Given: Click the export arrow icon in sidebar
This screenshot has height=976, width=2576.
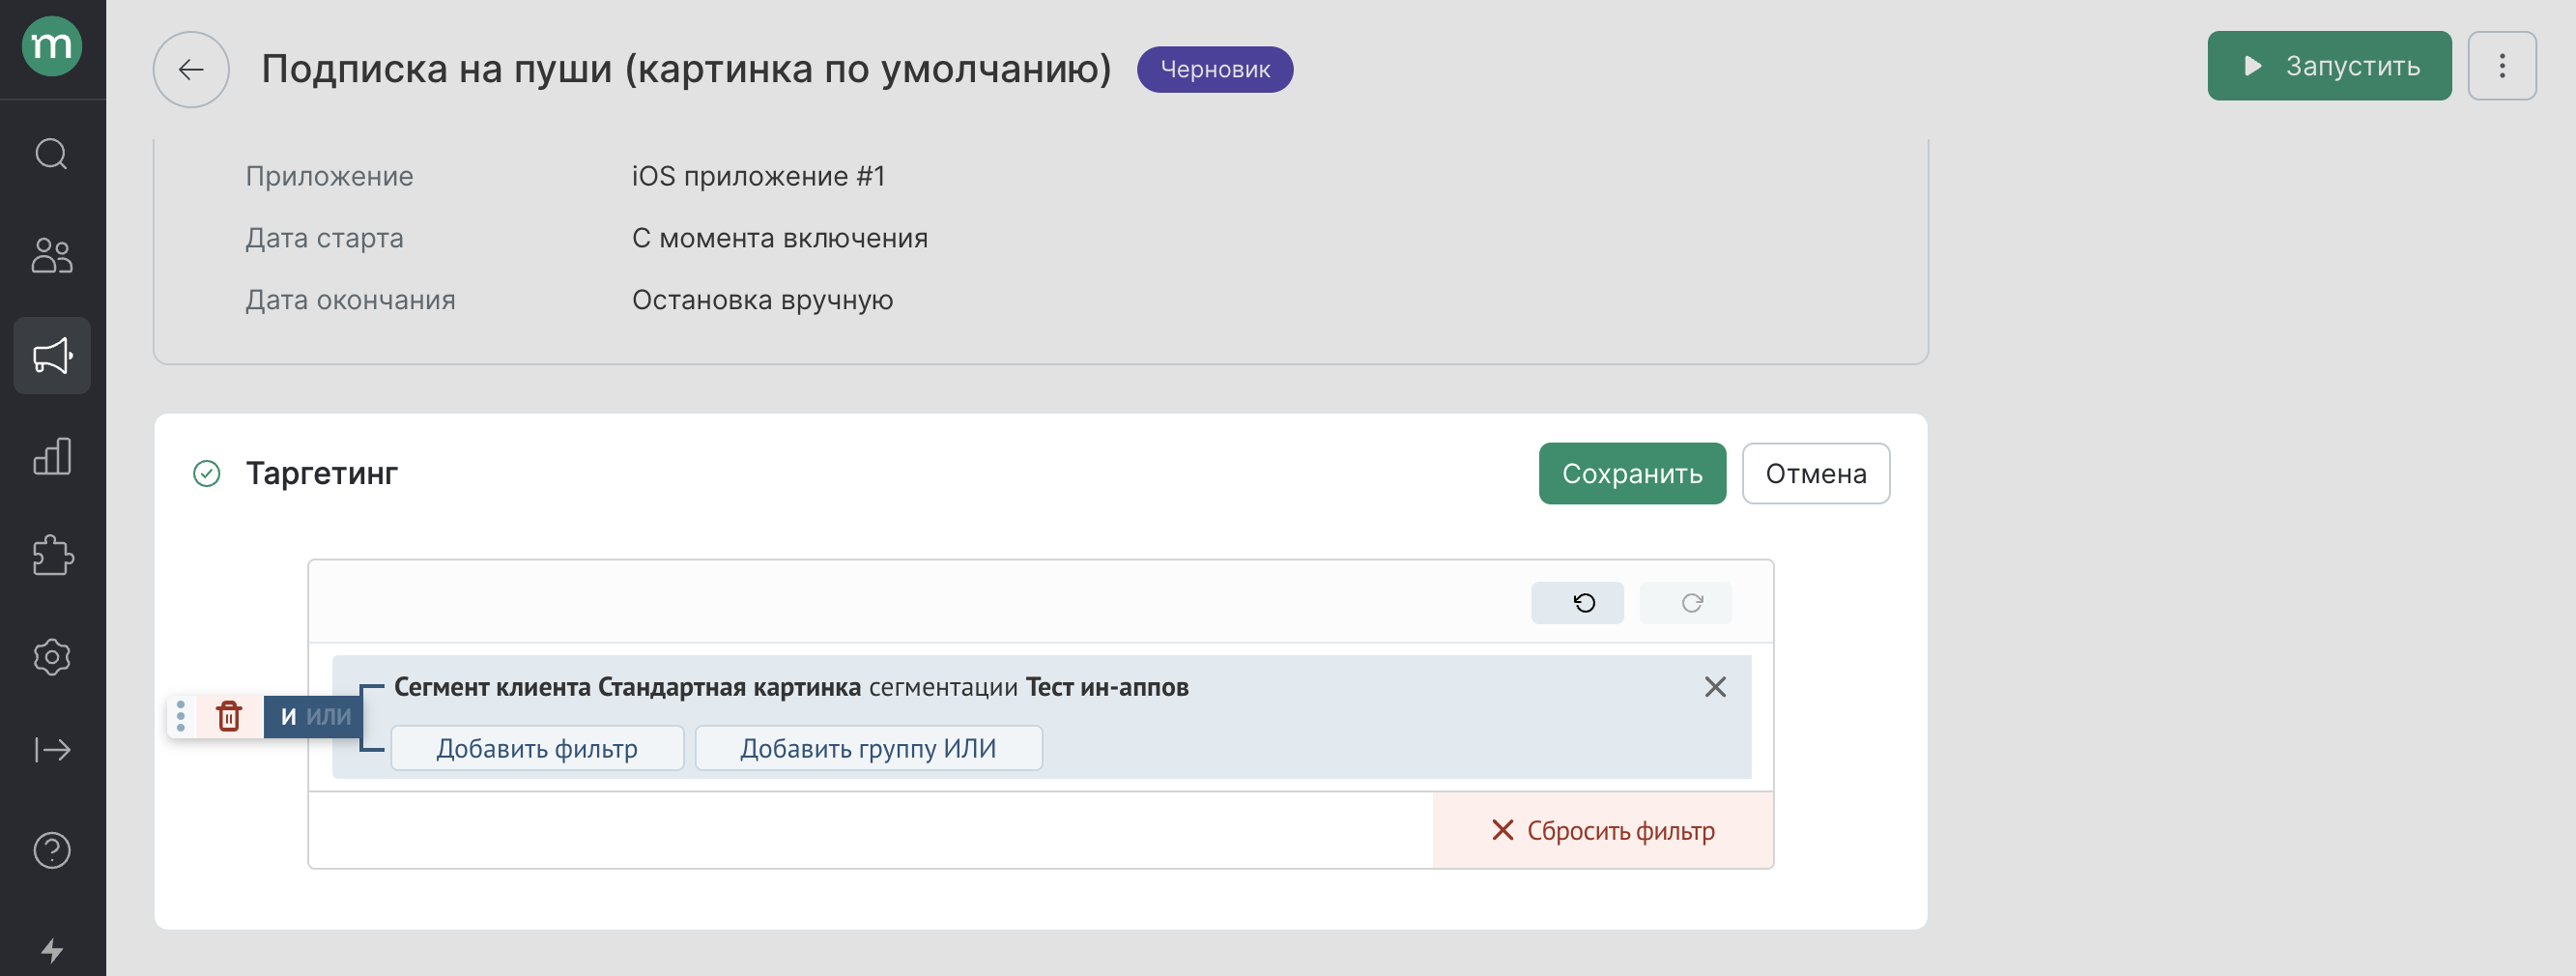Looking at the screenshot, I should [x=52, y=750].
